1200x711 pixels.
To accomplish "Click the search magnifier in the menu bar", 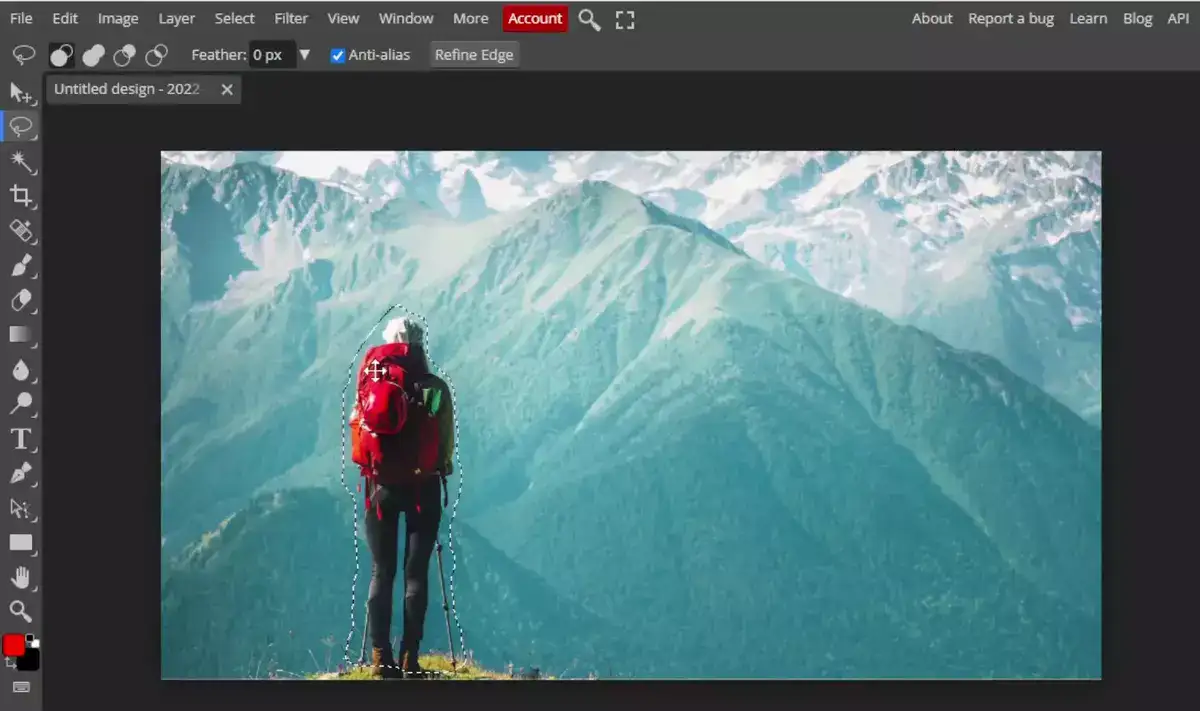I will [x=590, y=19].
